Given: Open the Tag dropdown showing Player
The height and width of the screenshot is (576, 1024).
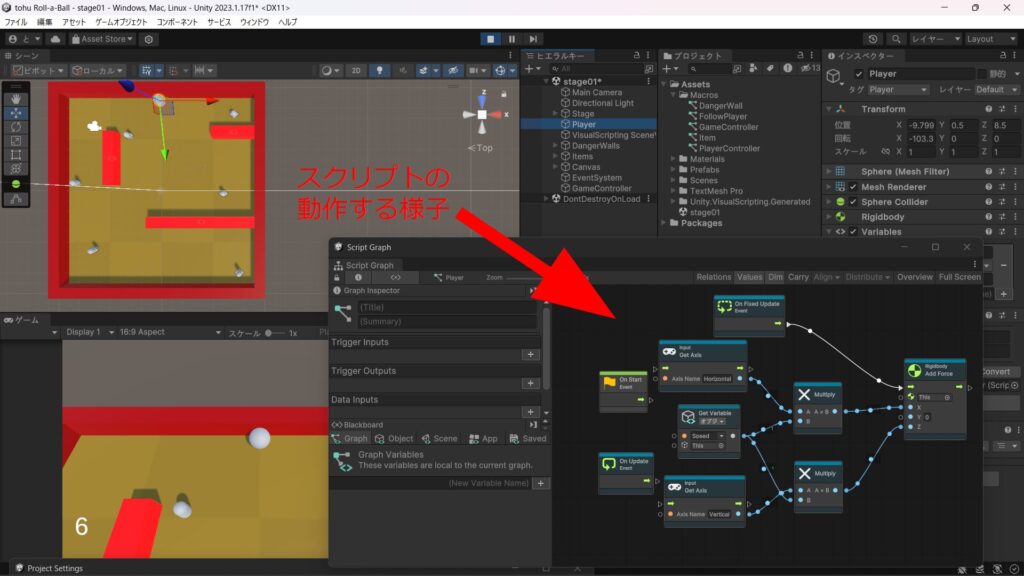Looking at the screenshot, I should pyautogui.click(x=897, y=89).
